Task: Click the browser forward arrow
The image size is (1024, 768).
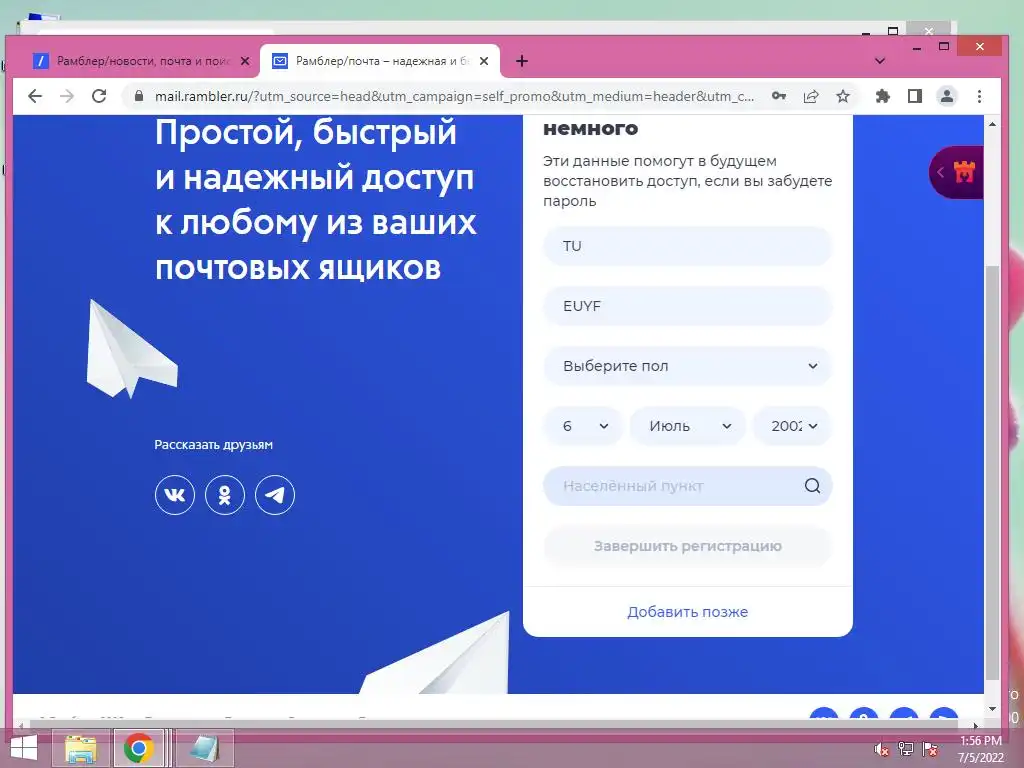Action: click(67, 97)
